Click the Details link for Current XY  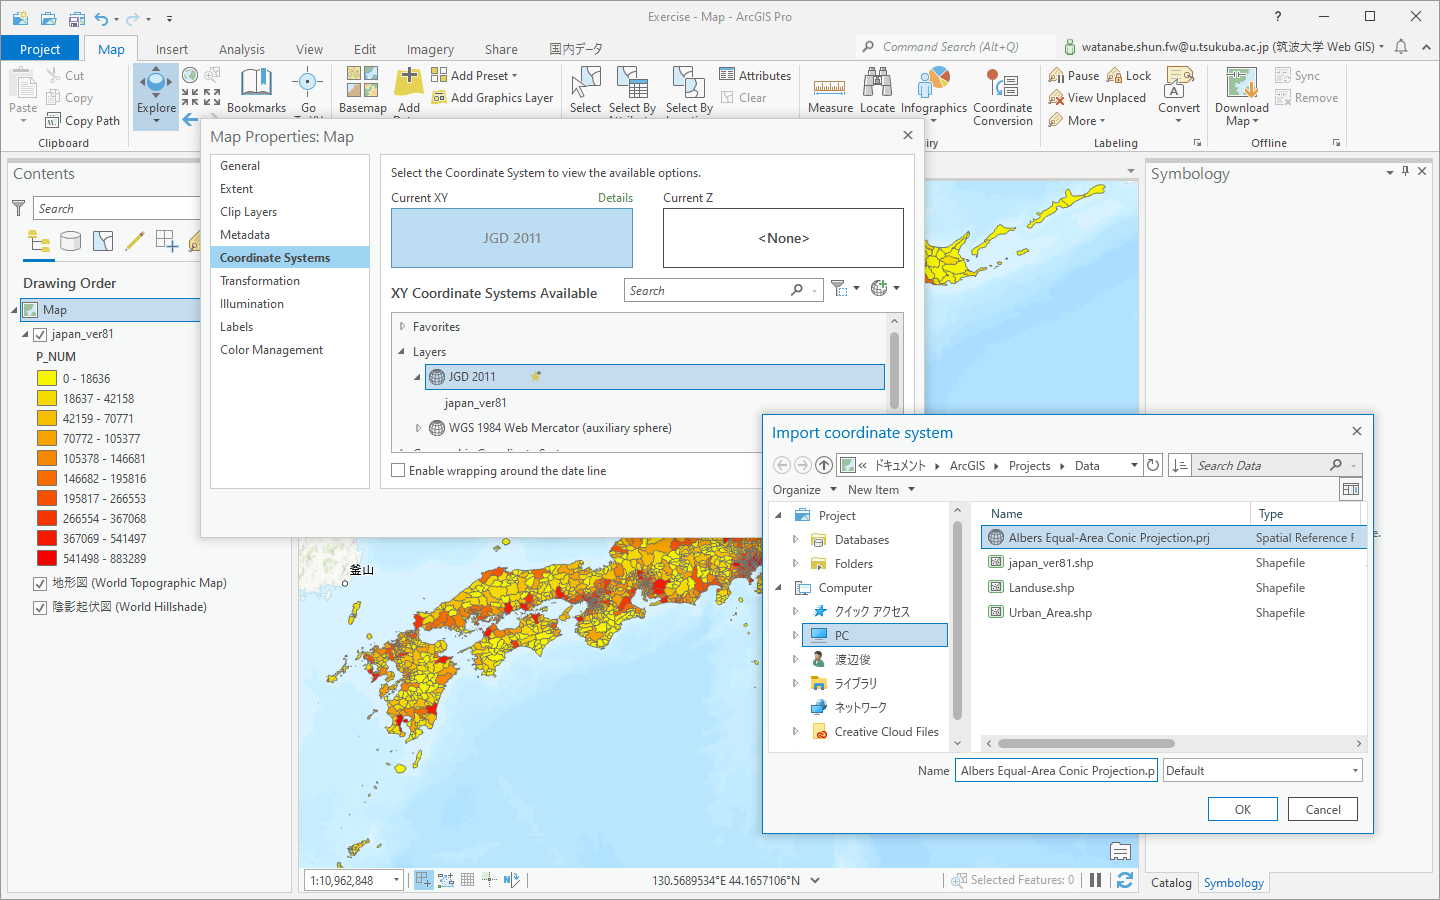(615, 198)
